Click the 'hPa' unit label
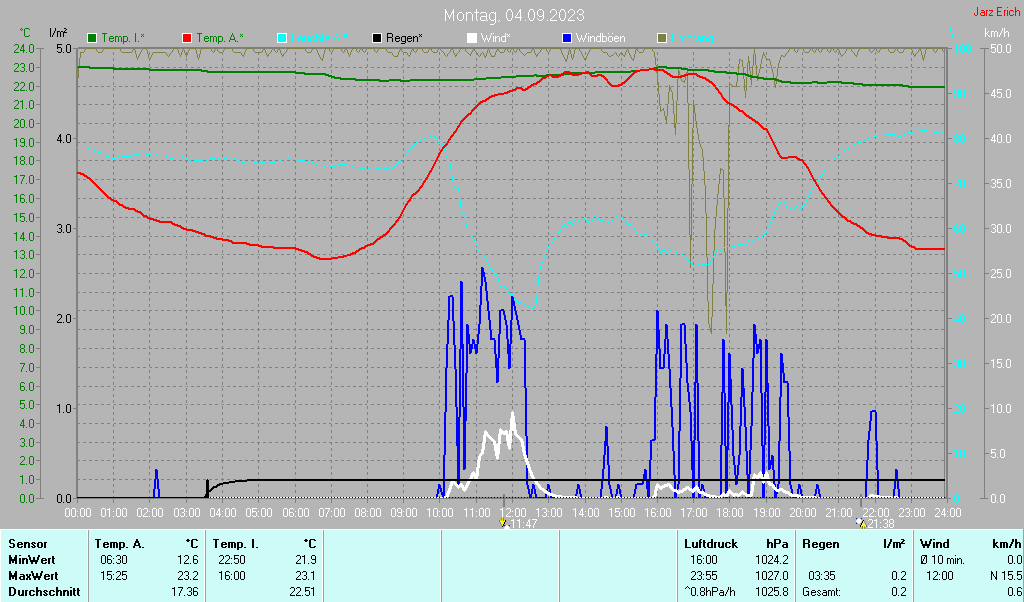 pyautogui.click(x=777, y=544)
